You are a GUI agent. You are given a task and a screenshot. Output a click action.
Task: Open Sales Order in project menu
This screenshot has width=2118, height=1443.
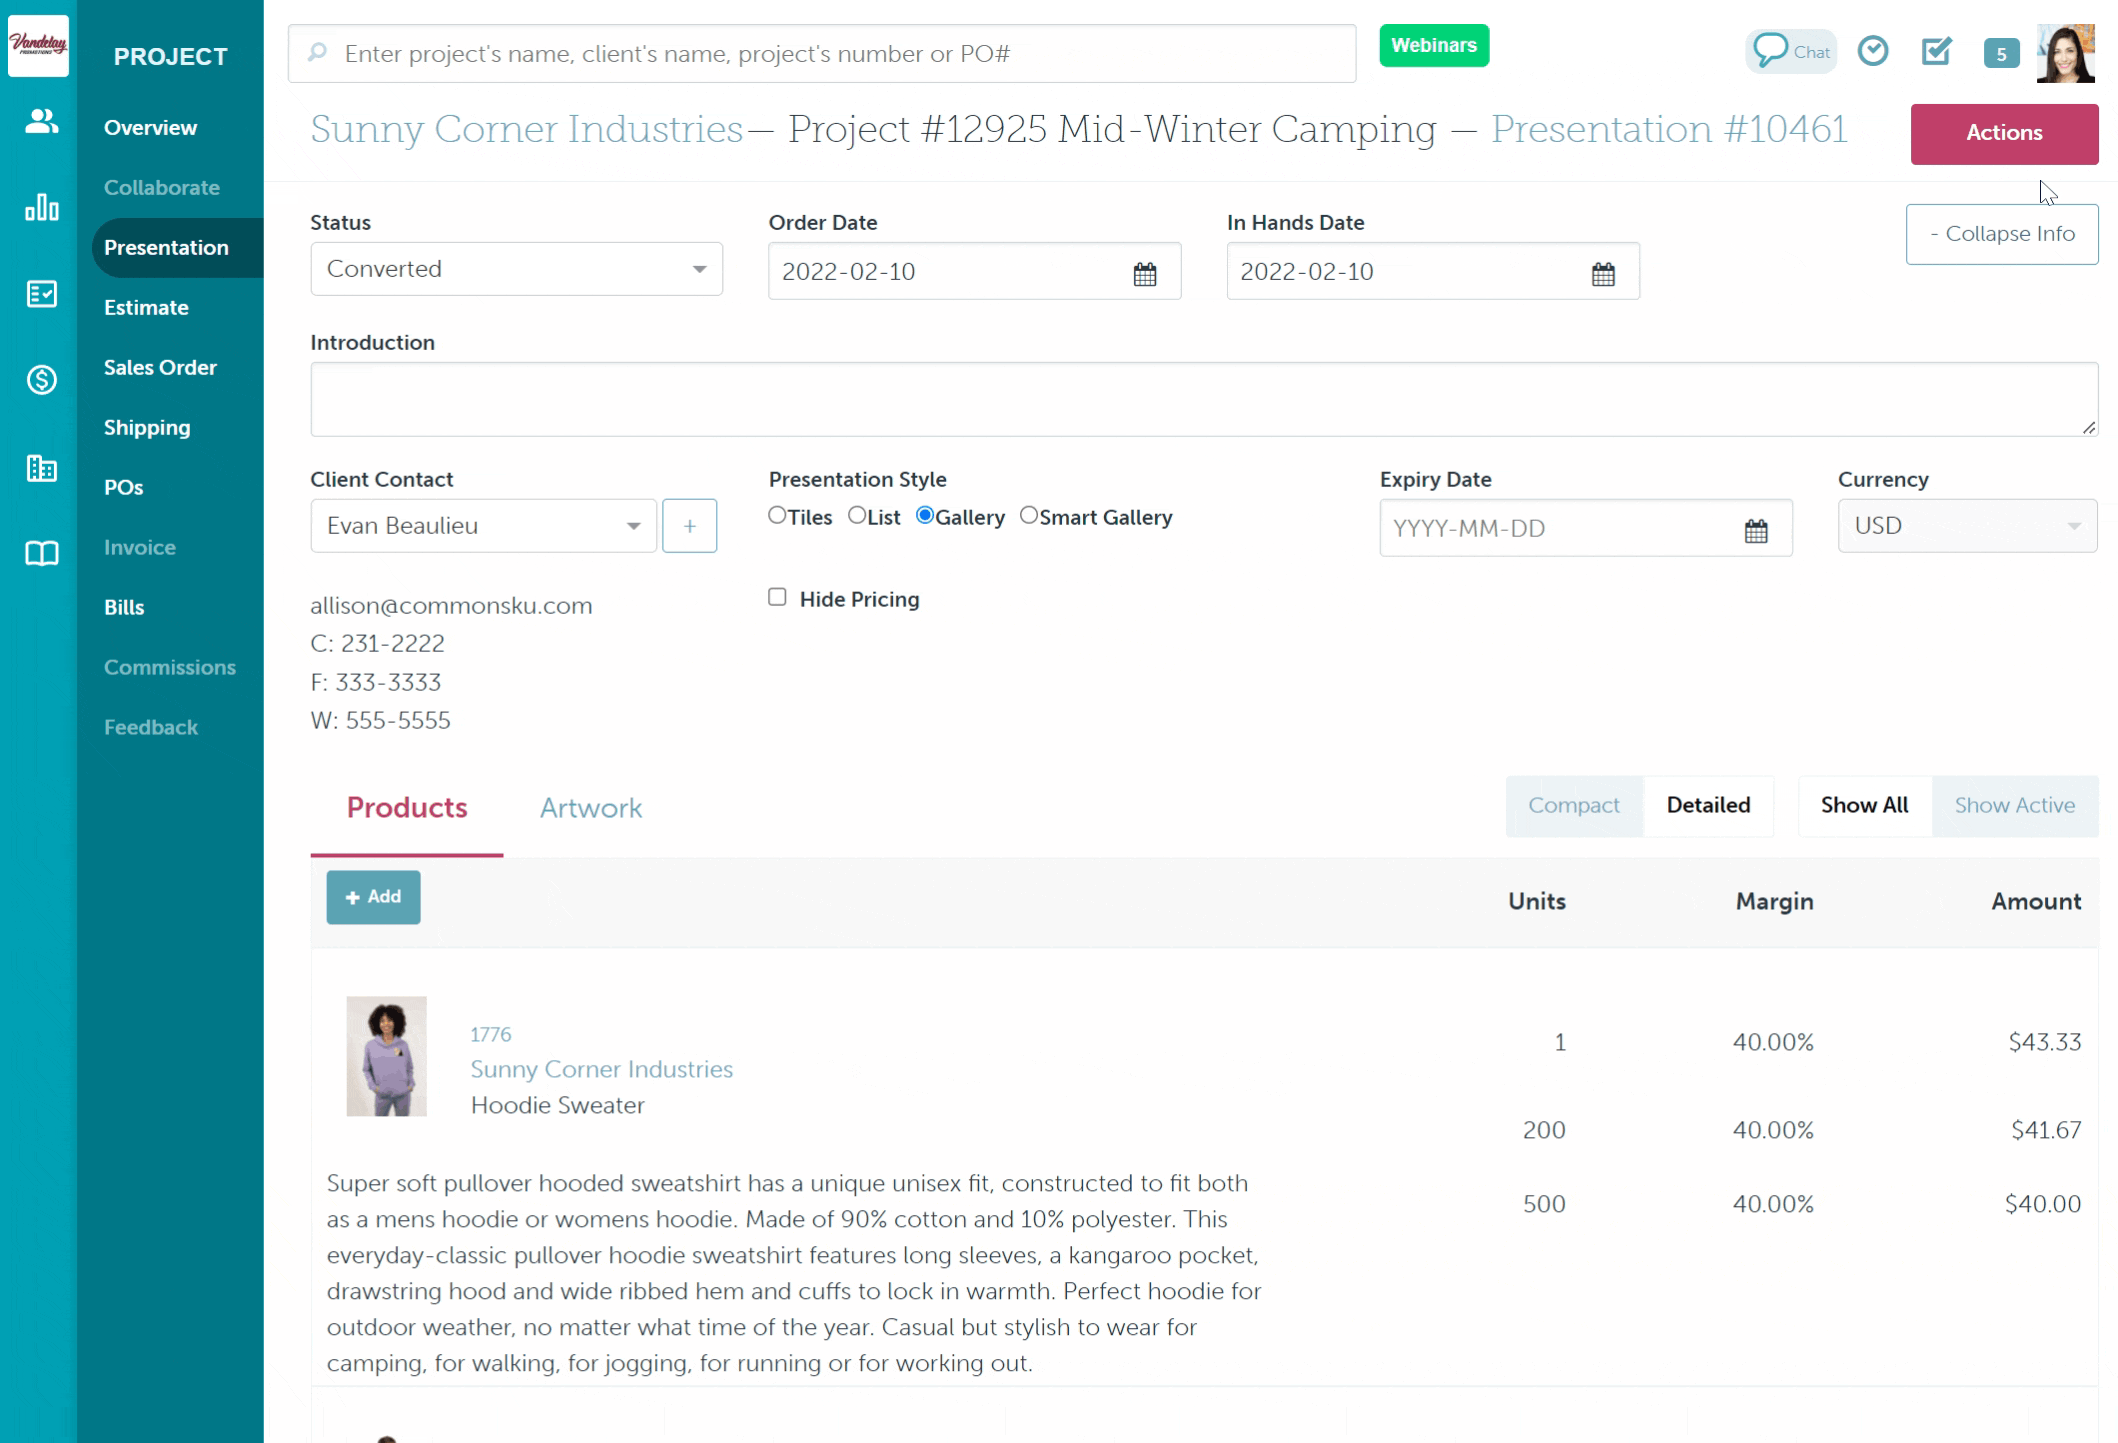tap(160, 367)
